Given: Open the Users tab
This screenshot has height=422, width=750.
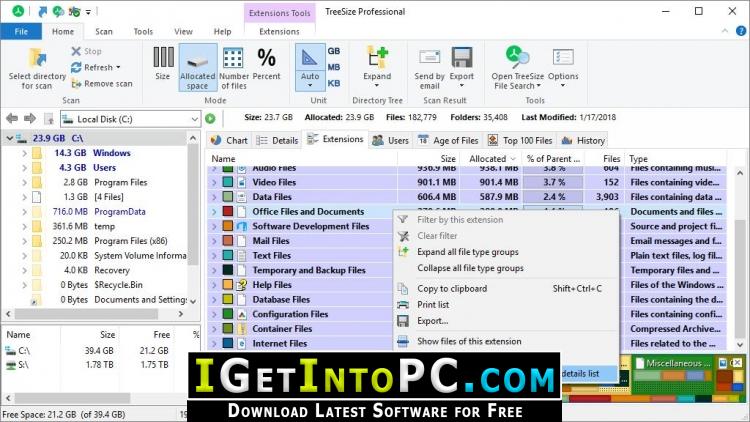Looking at the screenshot, I should 391,140.
